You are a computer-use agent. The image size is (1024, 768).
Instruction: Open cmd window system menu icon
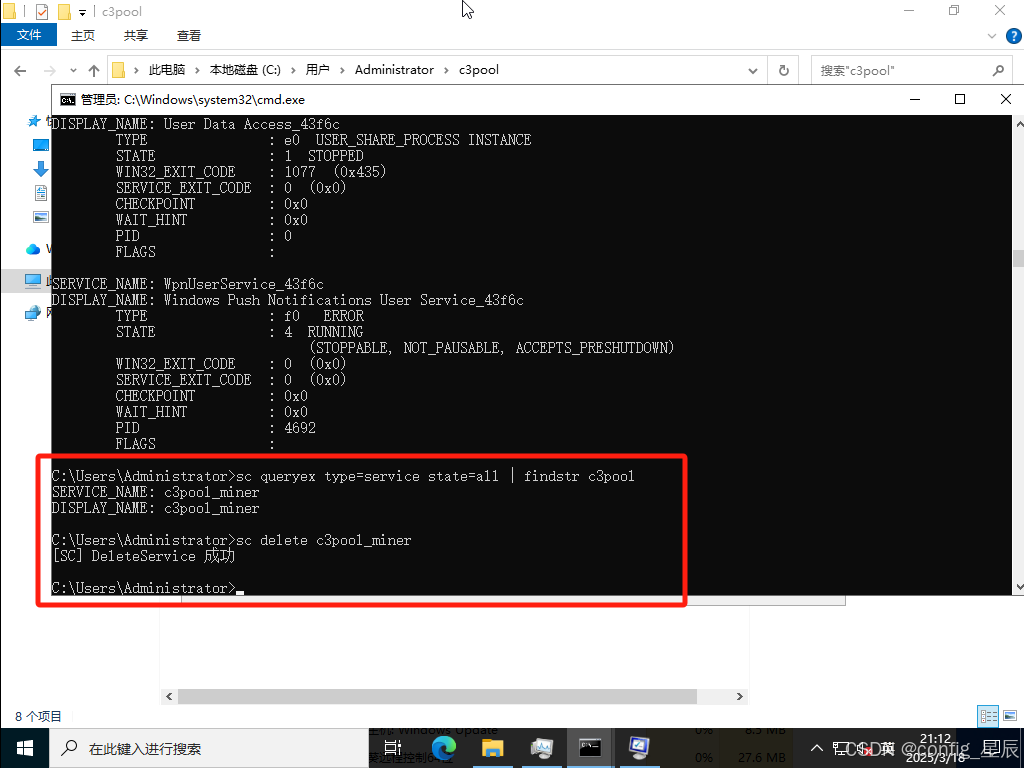pos(67,100)
